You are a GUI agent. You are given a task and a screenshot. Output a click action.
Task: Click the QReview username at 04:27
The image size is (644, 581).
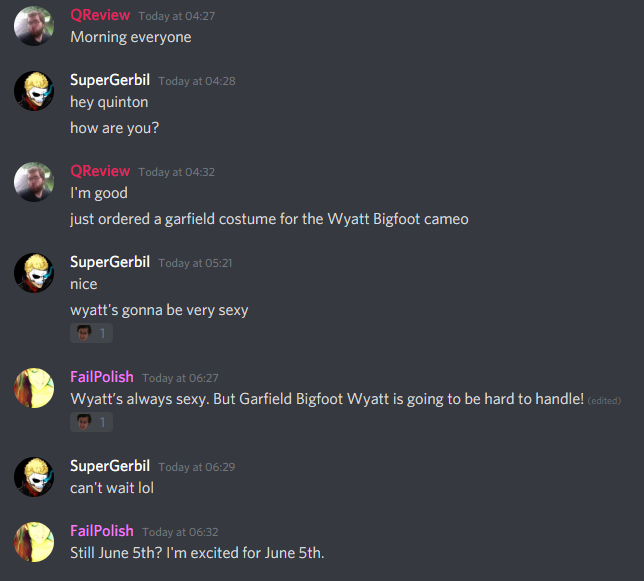coord(100,15)
